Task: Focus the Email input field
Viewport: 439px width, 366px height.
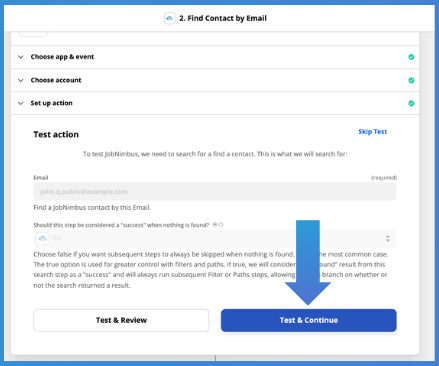Action: click(215, 192)
